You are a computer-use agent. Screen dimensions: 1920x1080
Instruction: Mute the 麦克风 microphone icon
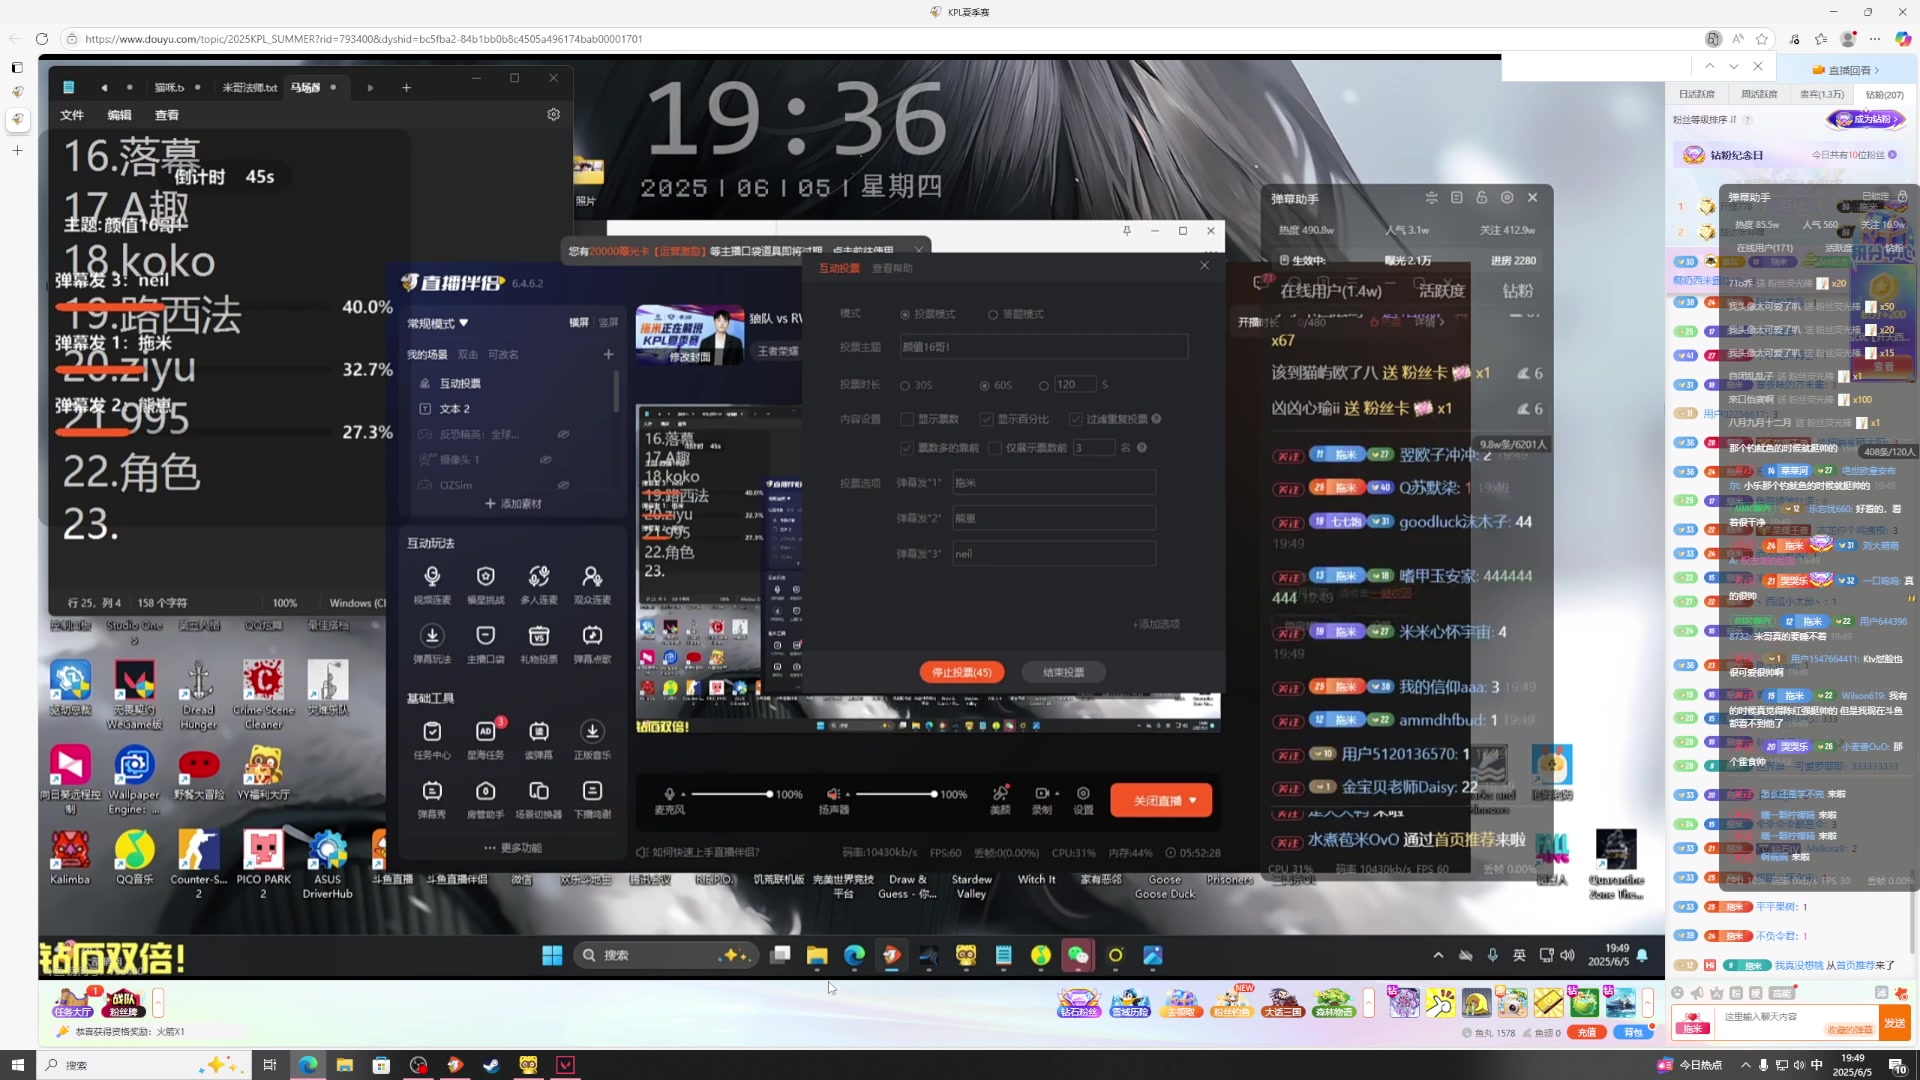point(669,794)
